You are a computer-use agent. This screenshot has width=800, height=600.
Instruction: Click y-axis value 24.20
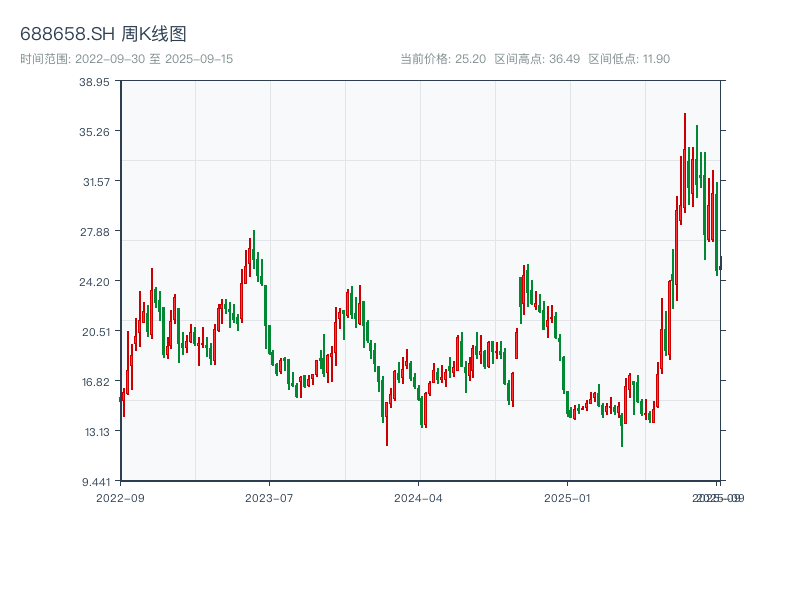tap(94, 282)
